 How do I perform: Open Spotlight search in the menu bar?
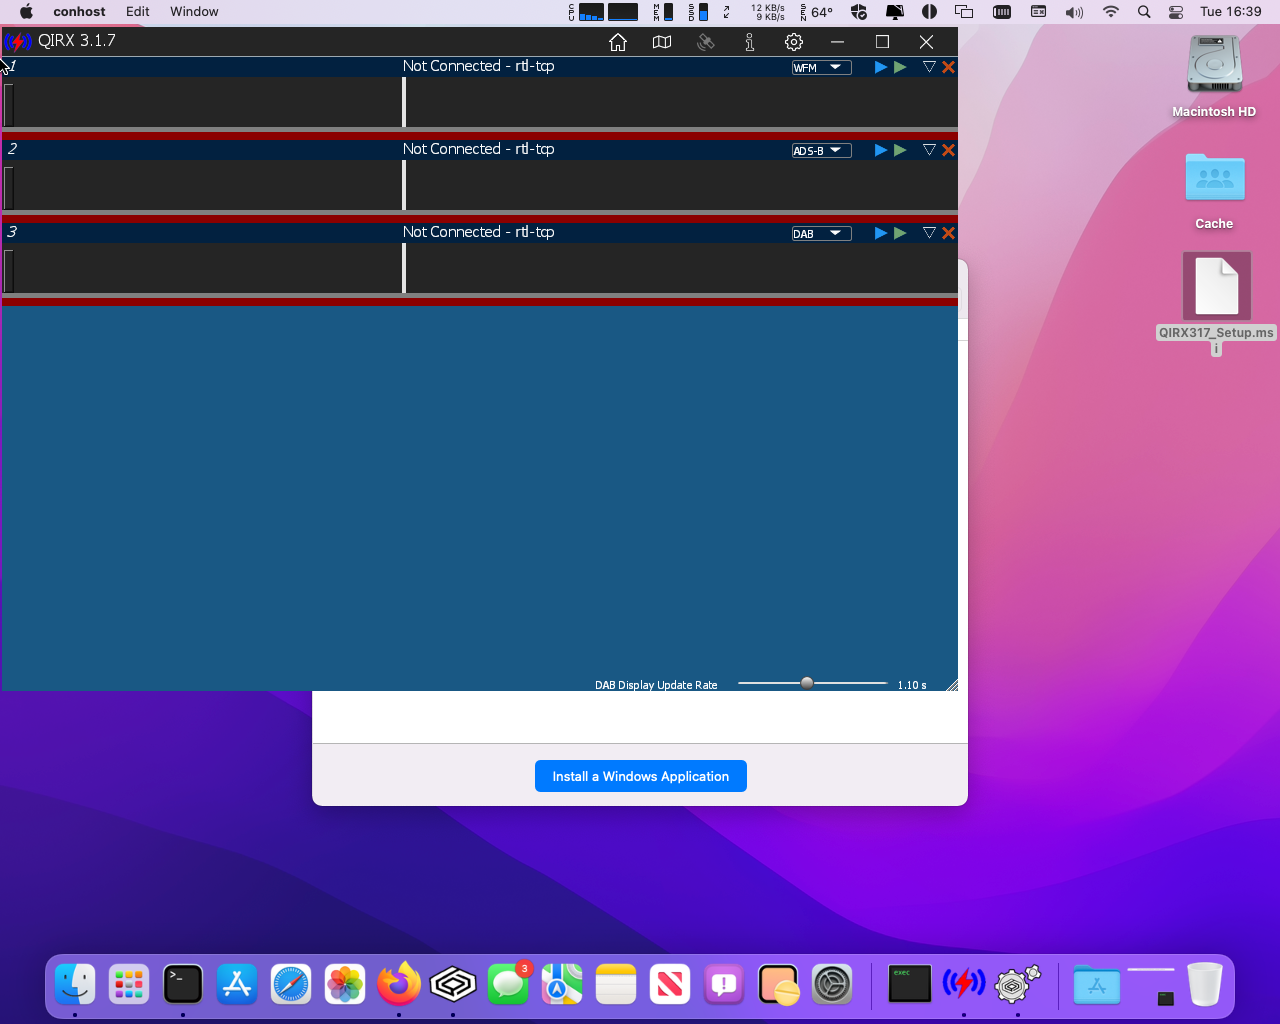[x=1144, y=12]
